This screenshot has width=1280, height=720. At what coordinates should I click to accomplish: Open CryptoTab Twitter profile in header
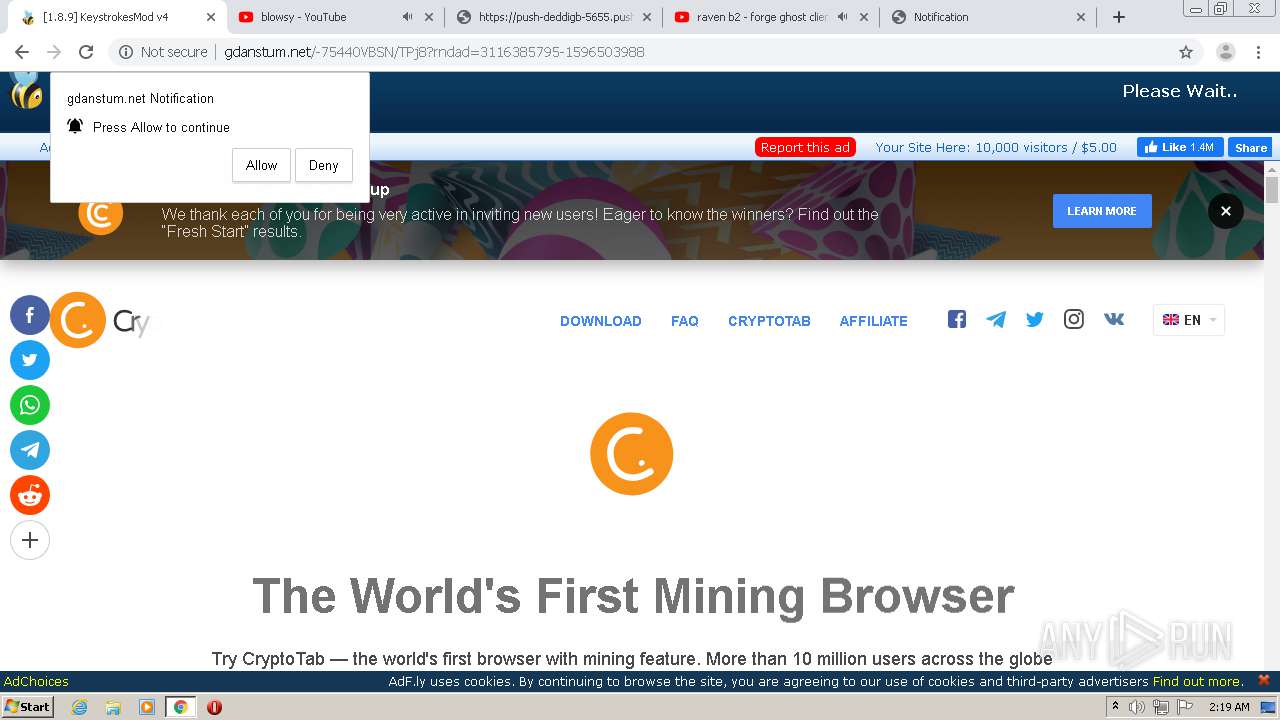(1035, 319)
